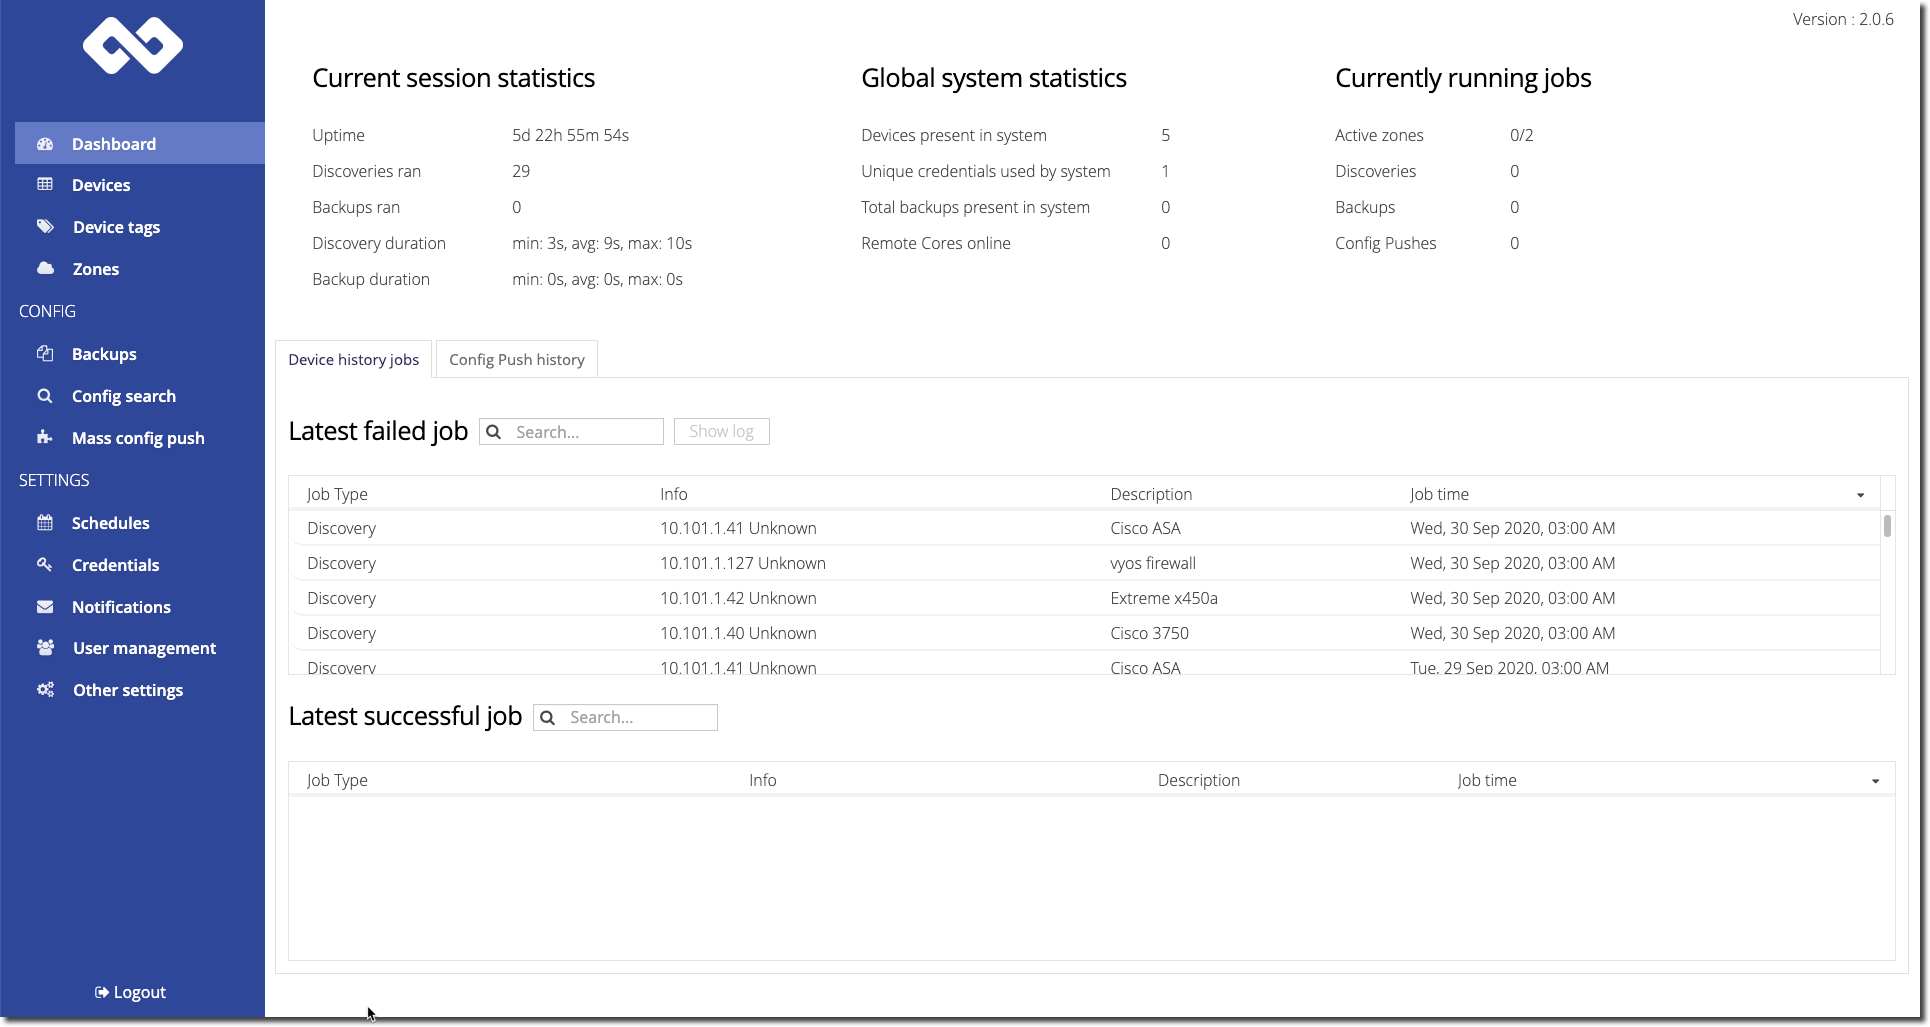Click the Notifications envelope icon

(45, 607)
